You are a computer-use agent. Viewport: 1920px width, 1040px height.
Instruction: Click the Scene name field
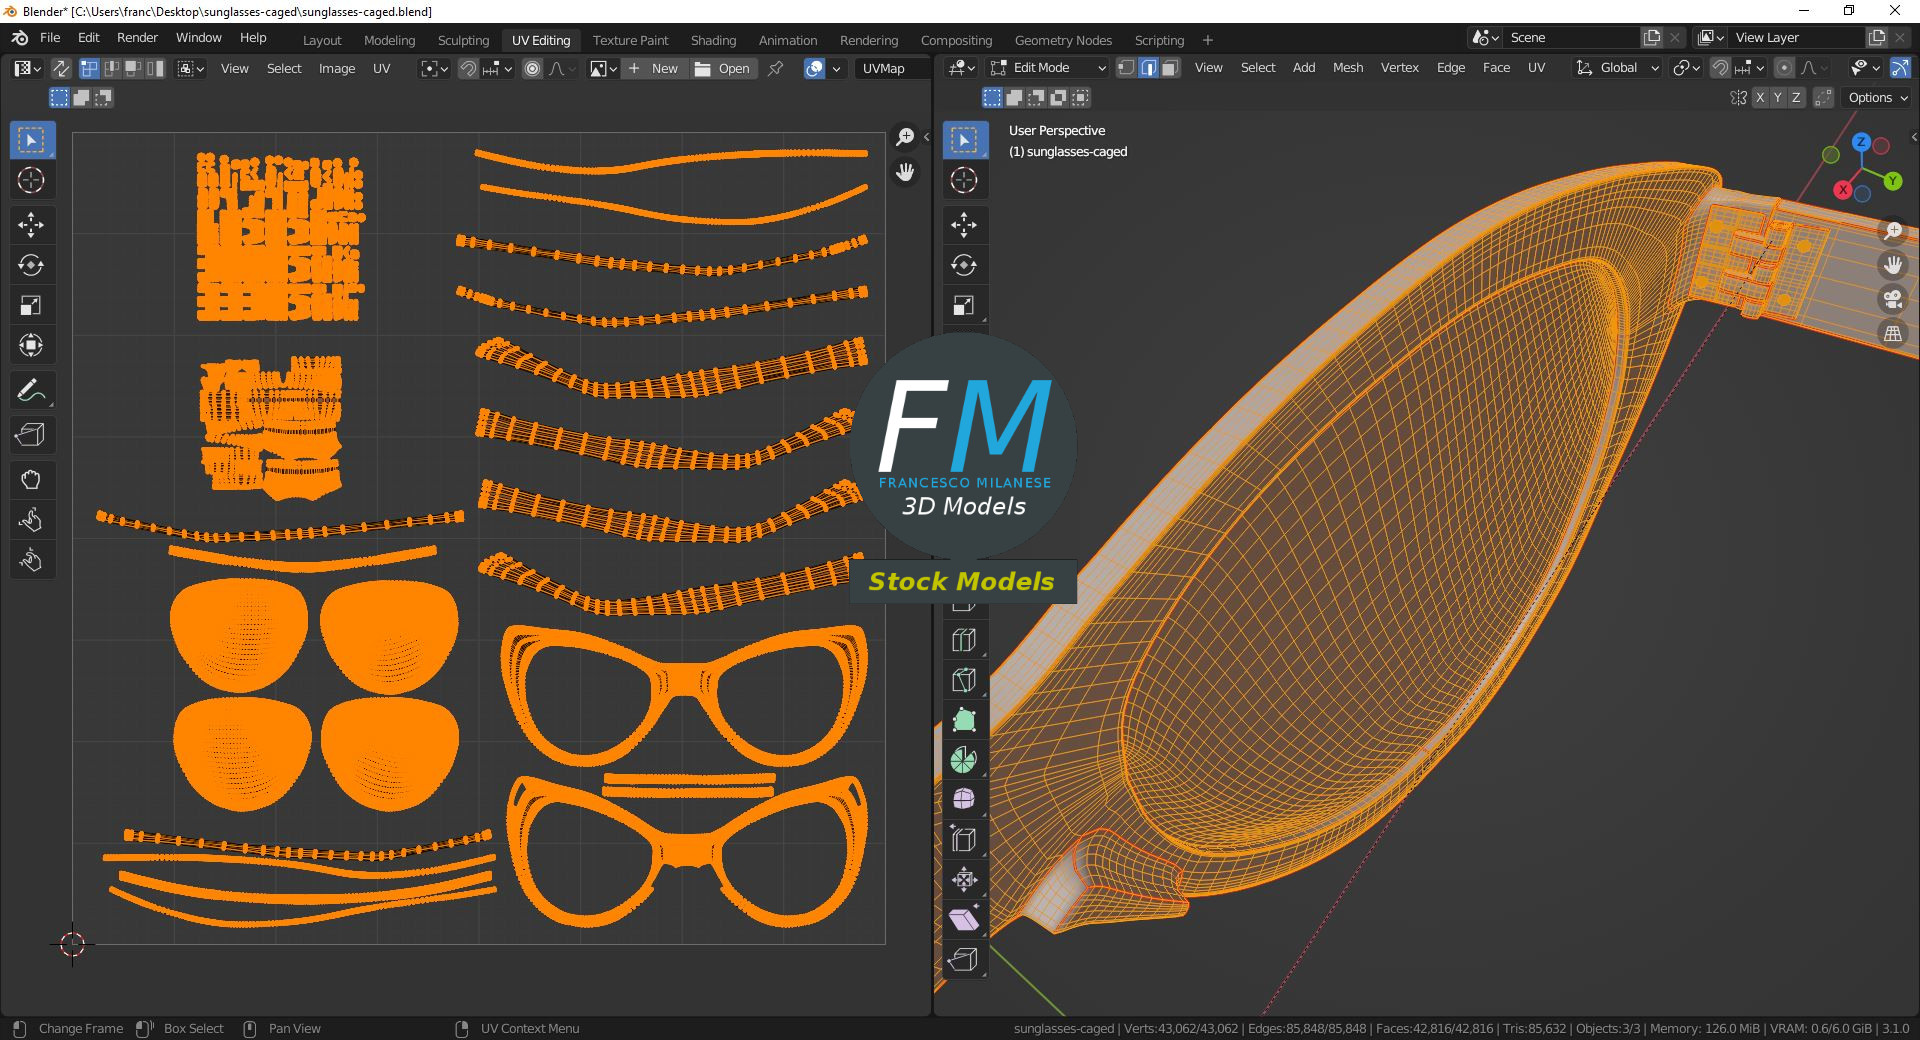pyautogui.click(x=1570, y=37)
